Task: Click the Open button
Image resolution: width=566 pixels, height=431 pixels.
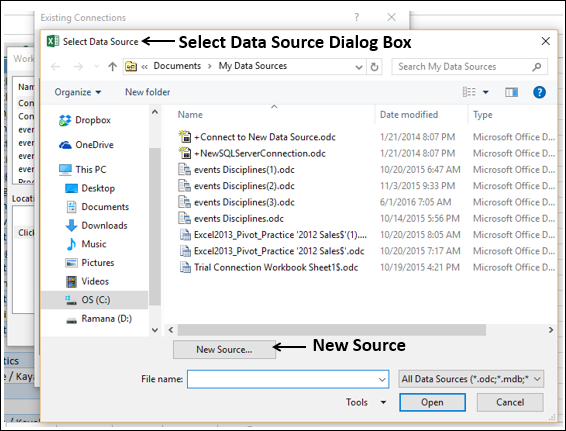Action: (432, 402)
